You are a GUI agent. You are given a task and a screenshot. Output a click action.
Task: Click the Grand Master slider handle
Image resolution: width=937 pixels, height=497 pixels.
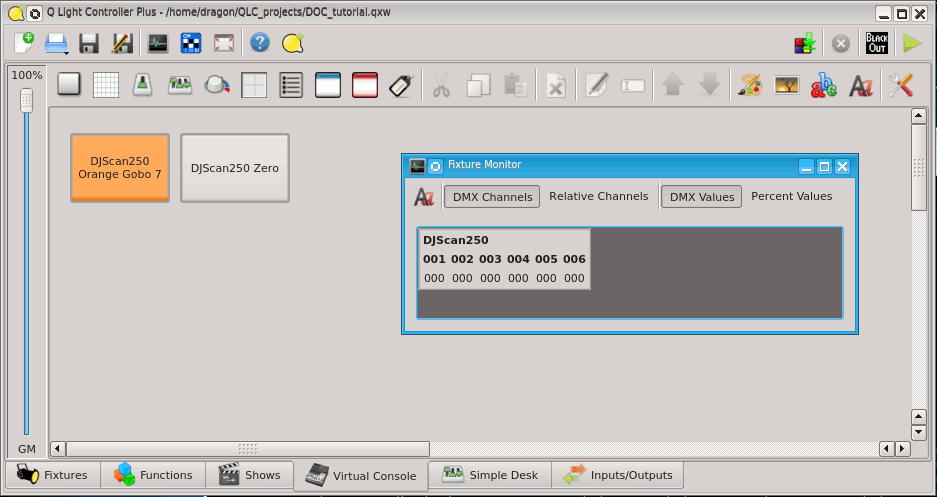click(x=26, y=100)
